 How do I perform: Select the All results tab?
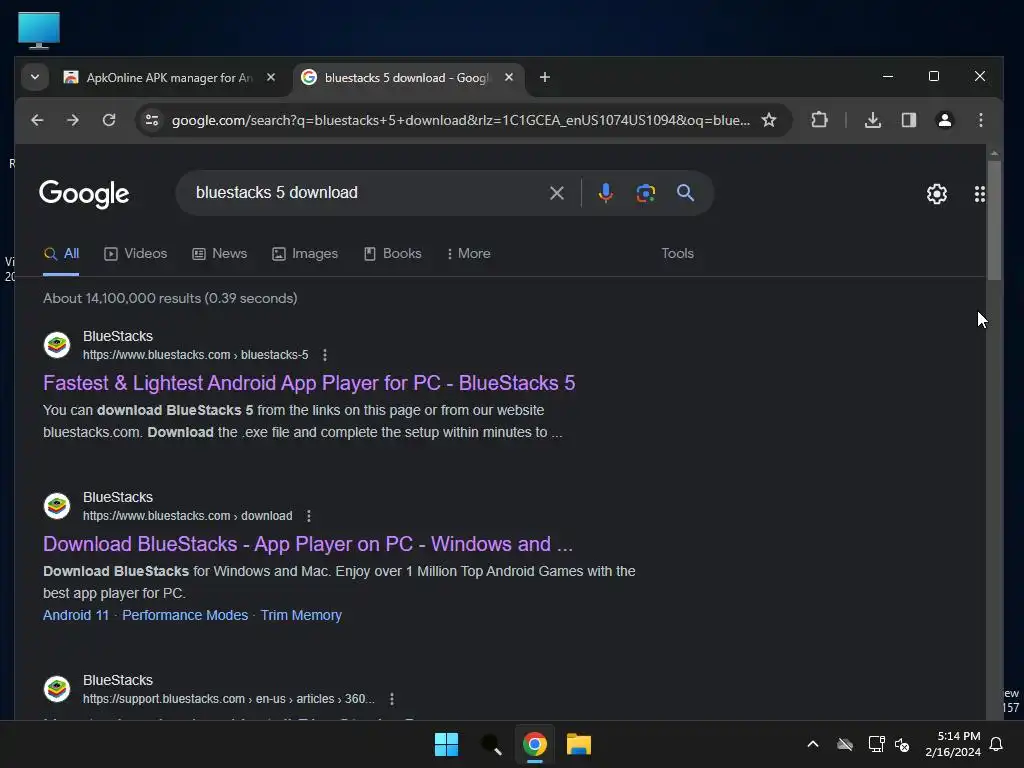click(61, 253)
